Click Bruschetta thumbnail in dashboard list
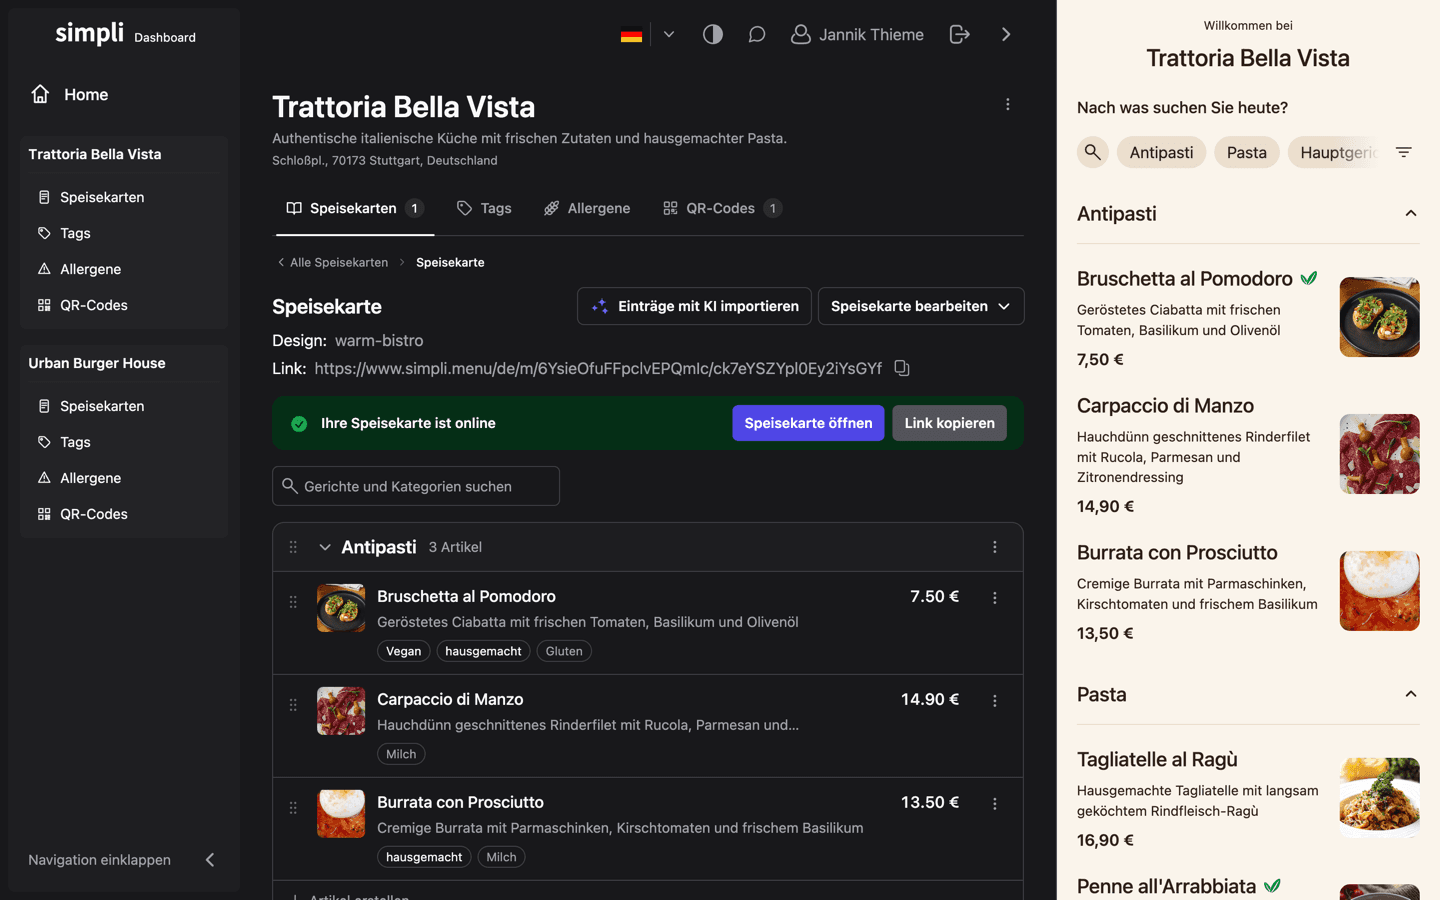Screen dimensions: 1440x900 click(x=341, y=608)
